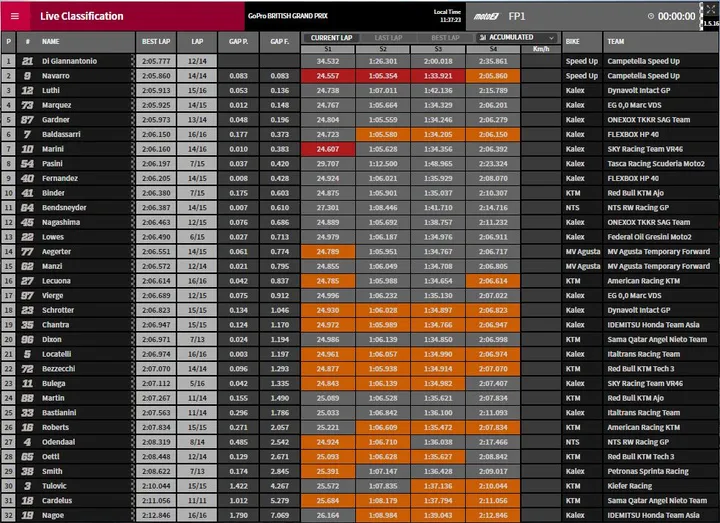This screenshot has width=720, height=523.
Task: Sort by the S1 sector column
Action: (328, 49)
